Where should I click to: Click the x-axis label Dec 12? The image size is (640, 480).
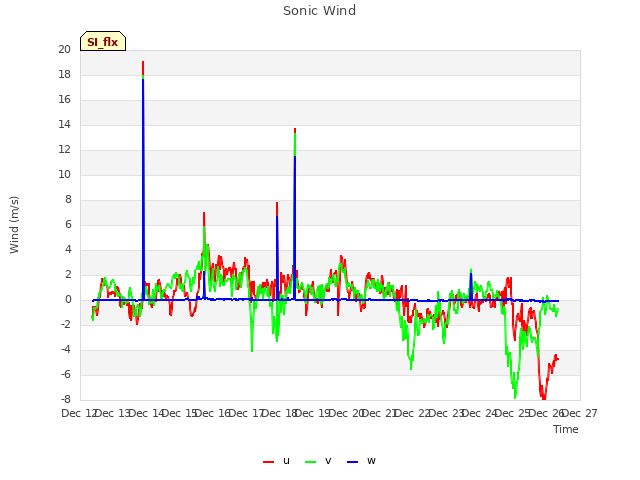79,413
